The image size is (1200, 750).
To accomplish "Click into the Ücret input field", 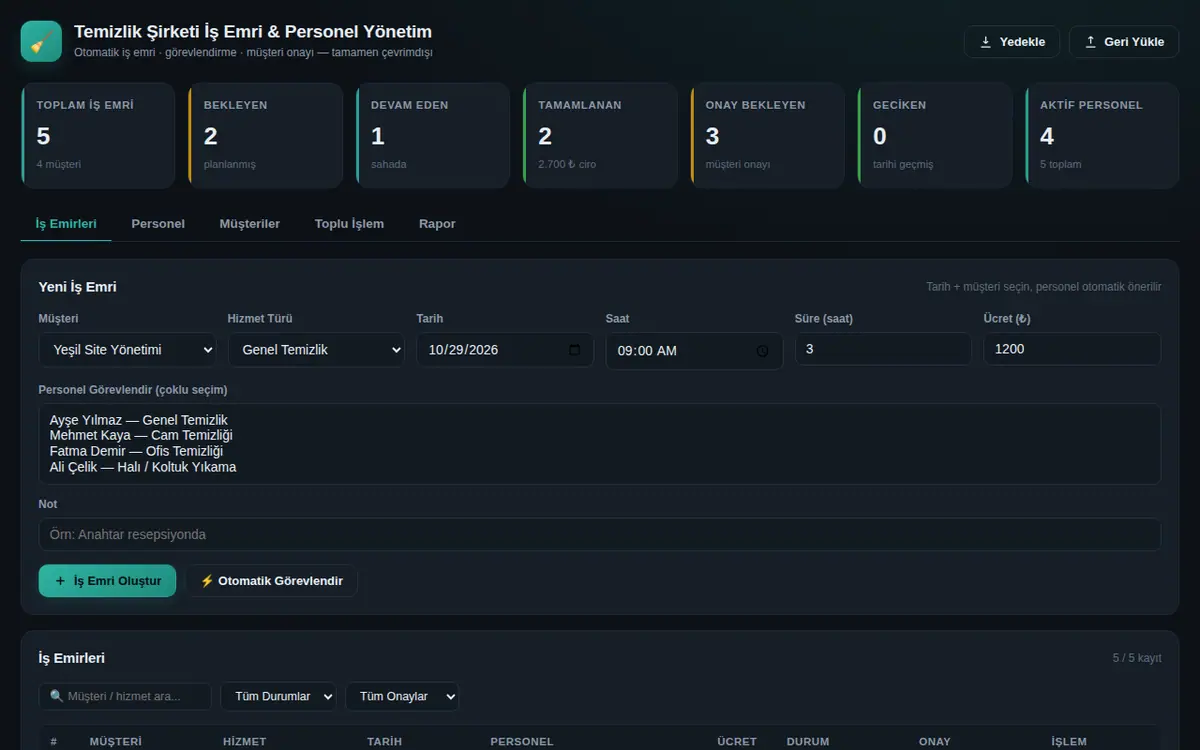I will pos(1072,349).
